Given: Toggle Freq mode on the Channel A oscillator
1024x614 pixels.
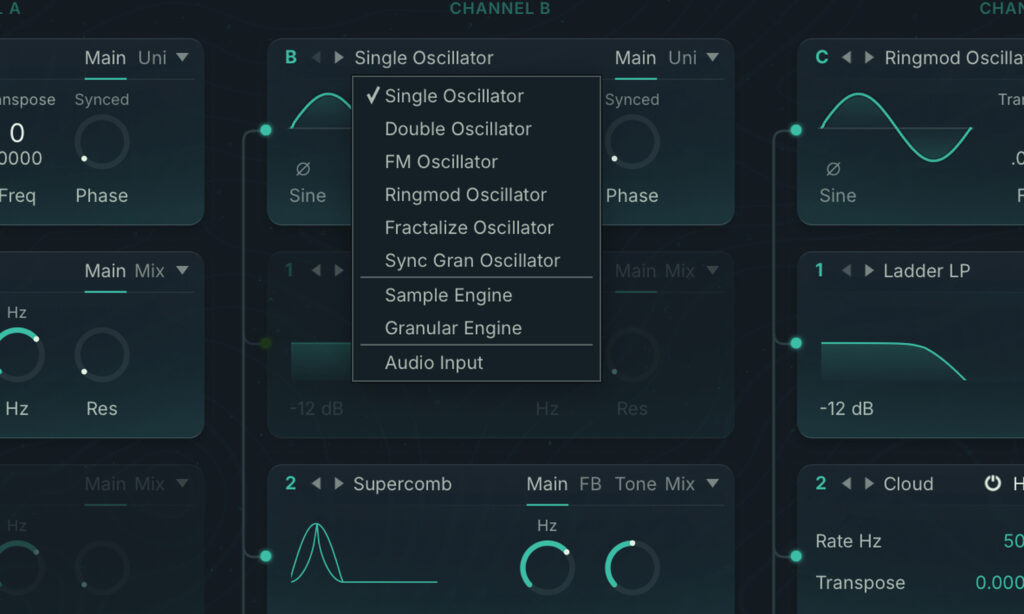Looking at the screenshot, I should click(x=19, y=196).
